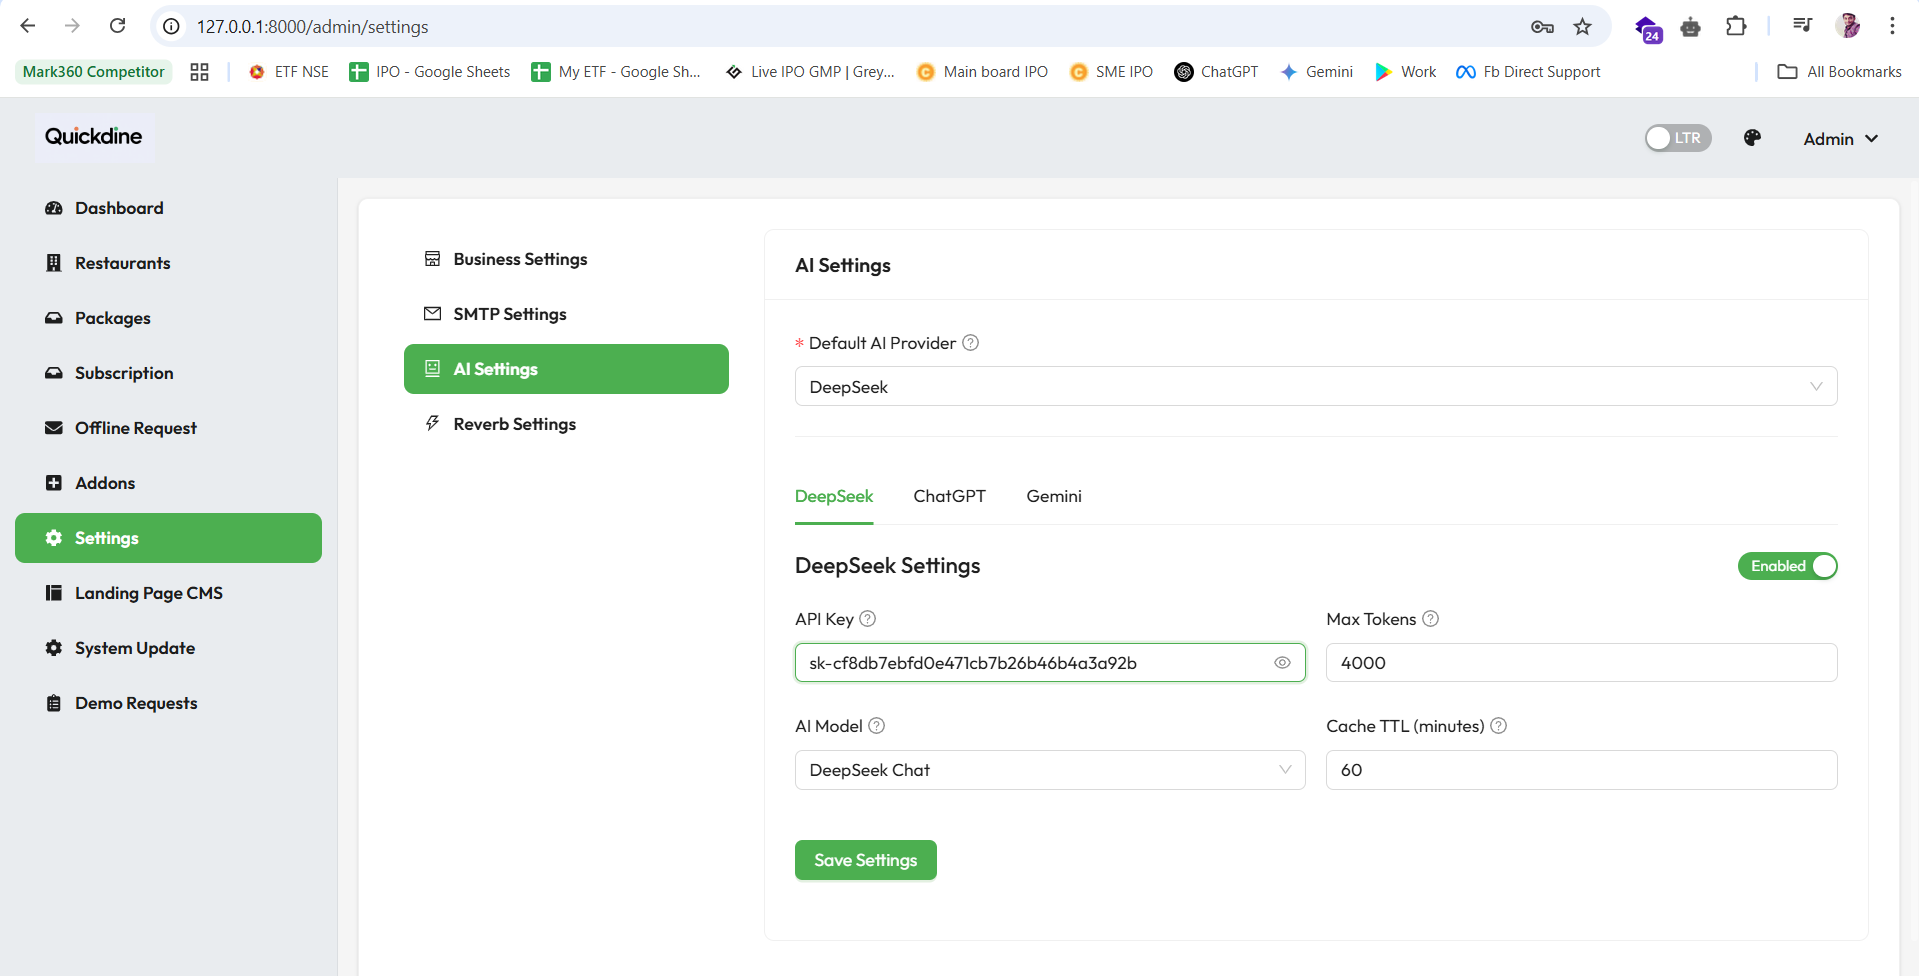
Task: Click the extension icon with 24 badge
Action: (x=1647, y=28)
